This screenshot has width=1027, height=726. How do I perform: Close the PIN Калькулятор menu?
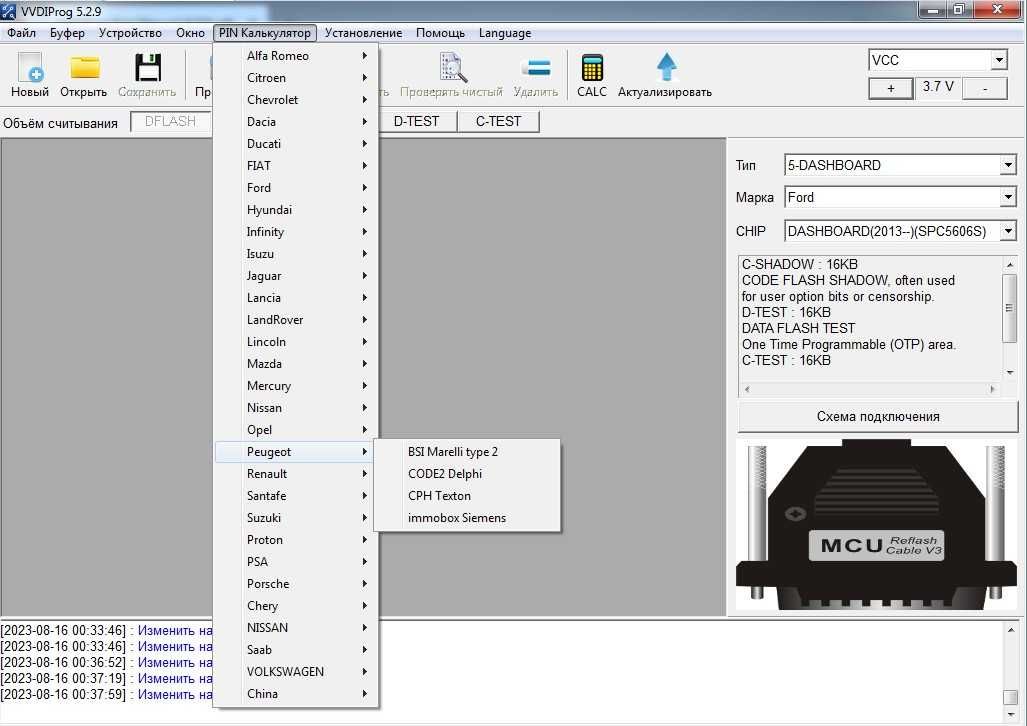click(x=265, y=33)
